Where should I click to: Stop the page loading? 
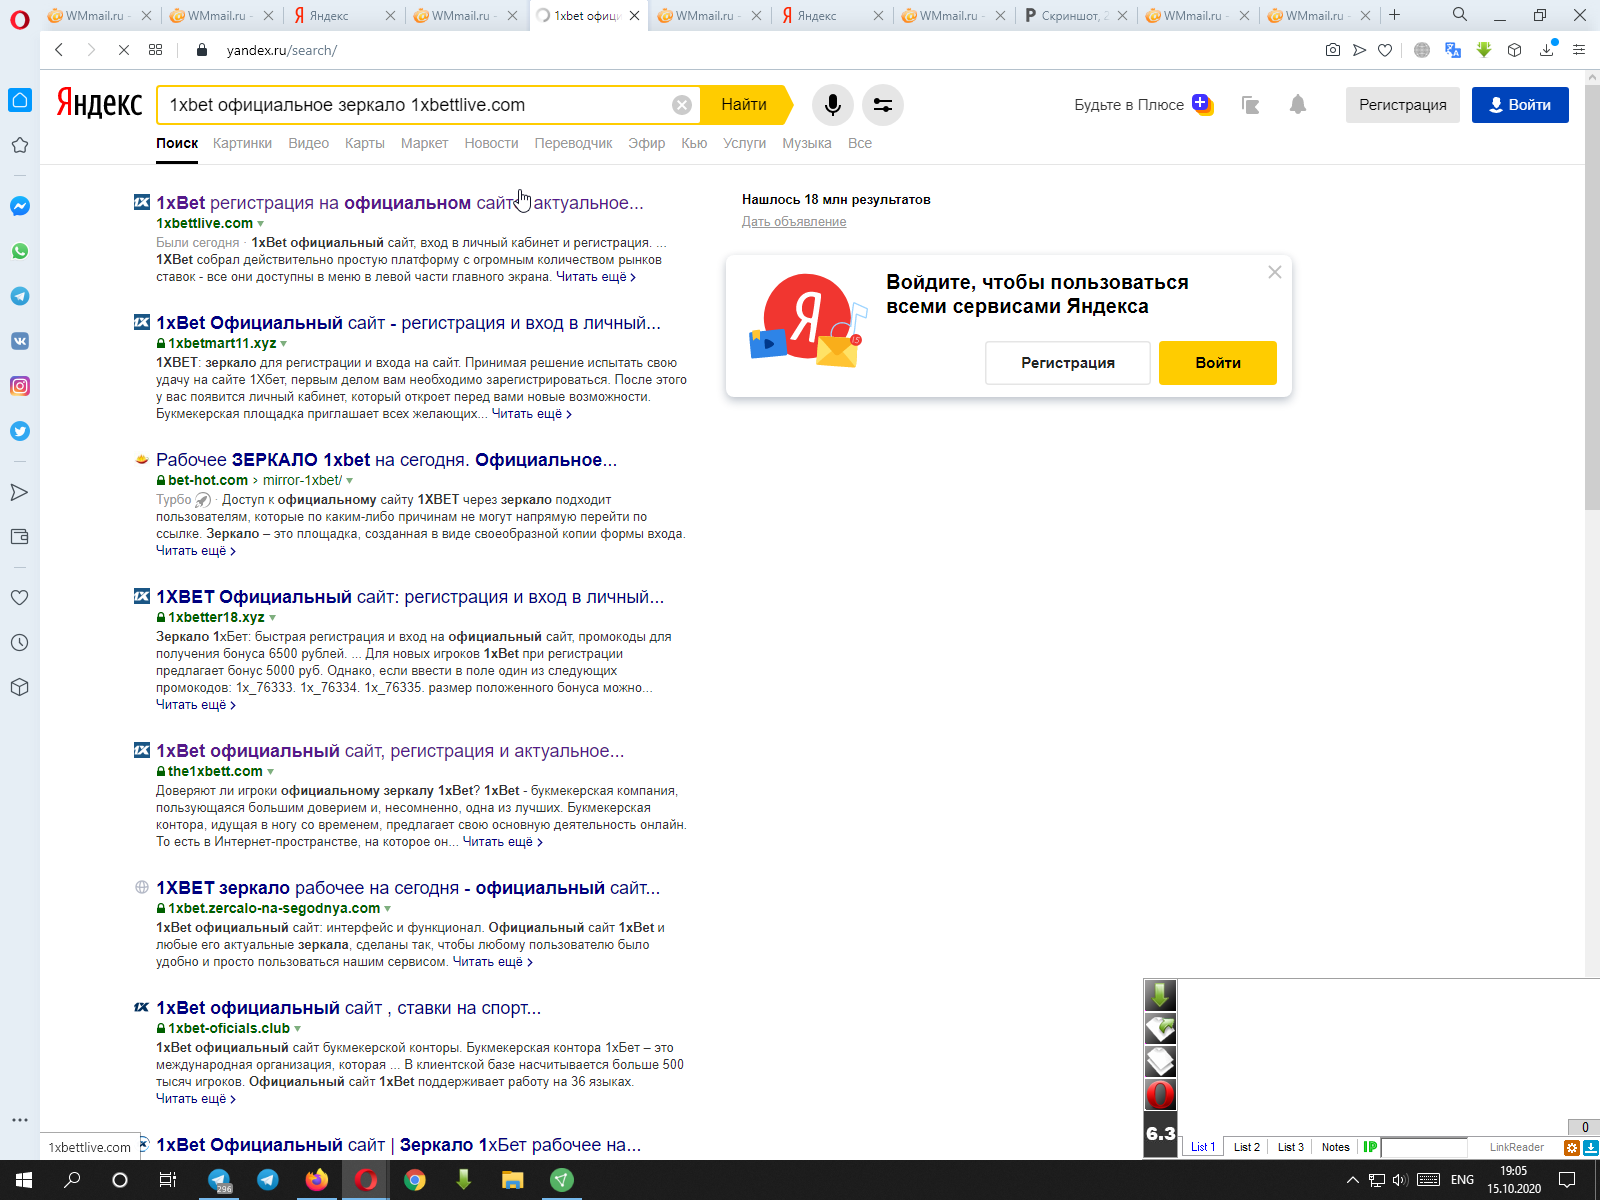tap(124, 50)
